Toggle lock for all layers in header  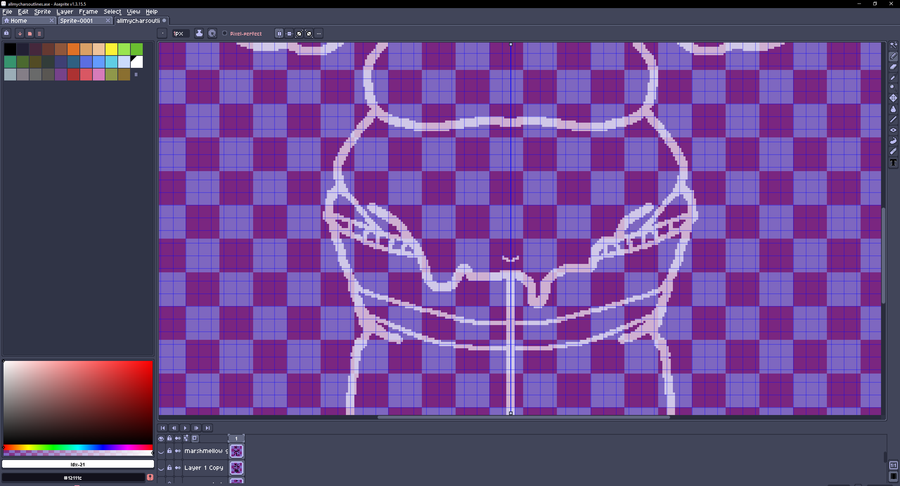click(169, 438)
